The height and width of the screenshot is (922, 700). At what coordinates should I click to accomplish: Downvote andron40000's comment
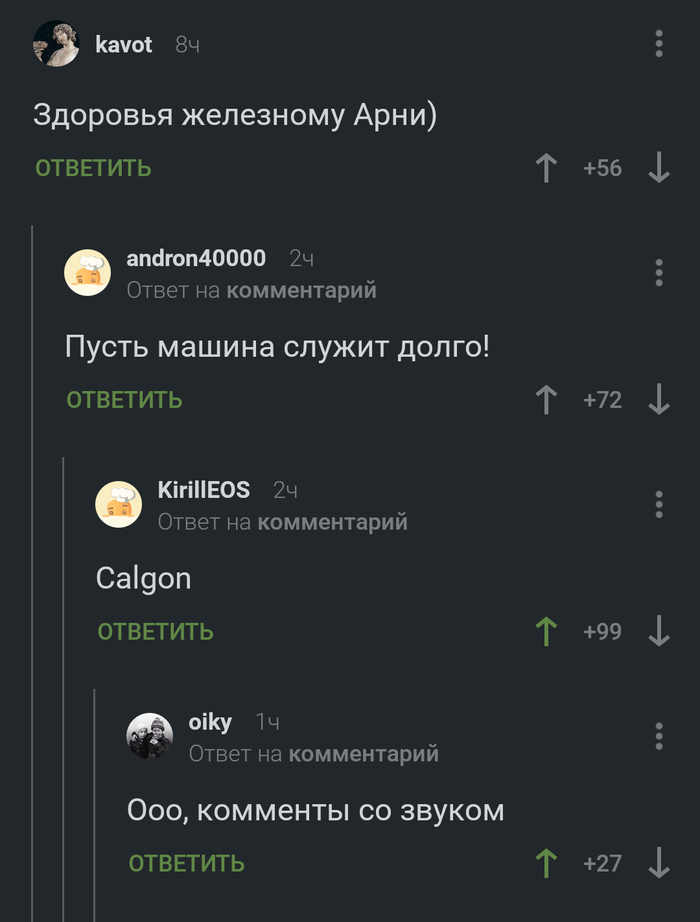(x=659, y=400)
